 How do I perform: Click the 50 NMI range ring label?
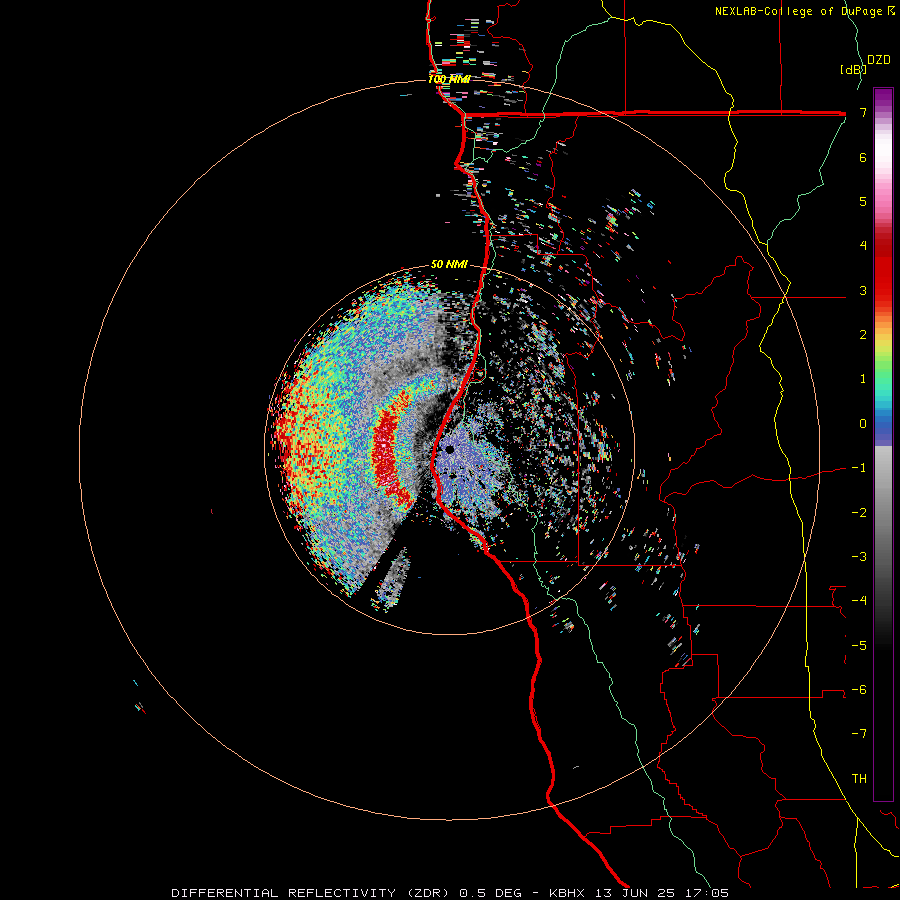449,264
